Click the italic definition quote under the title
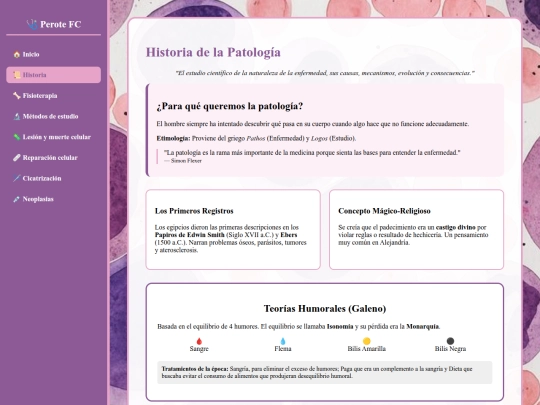Image resolution: width=540 pixels, height=405 pixels. [325, 73]
